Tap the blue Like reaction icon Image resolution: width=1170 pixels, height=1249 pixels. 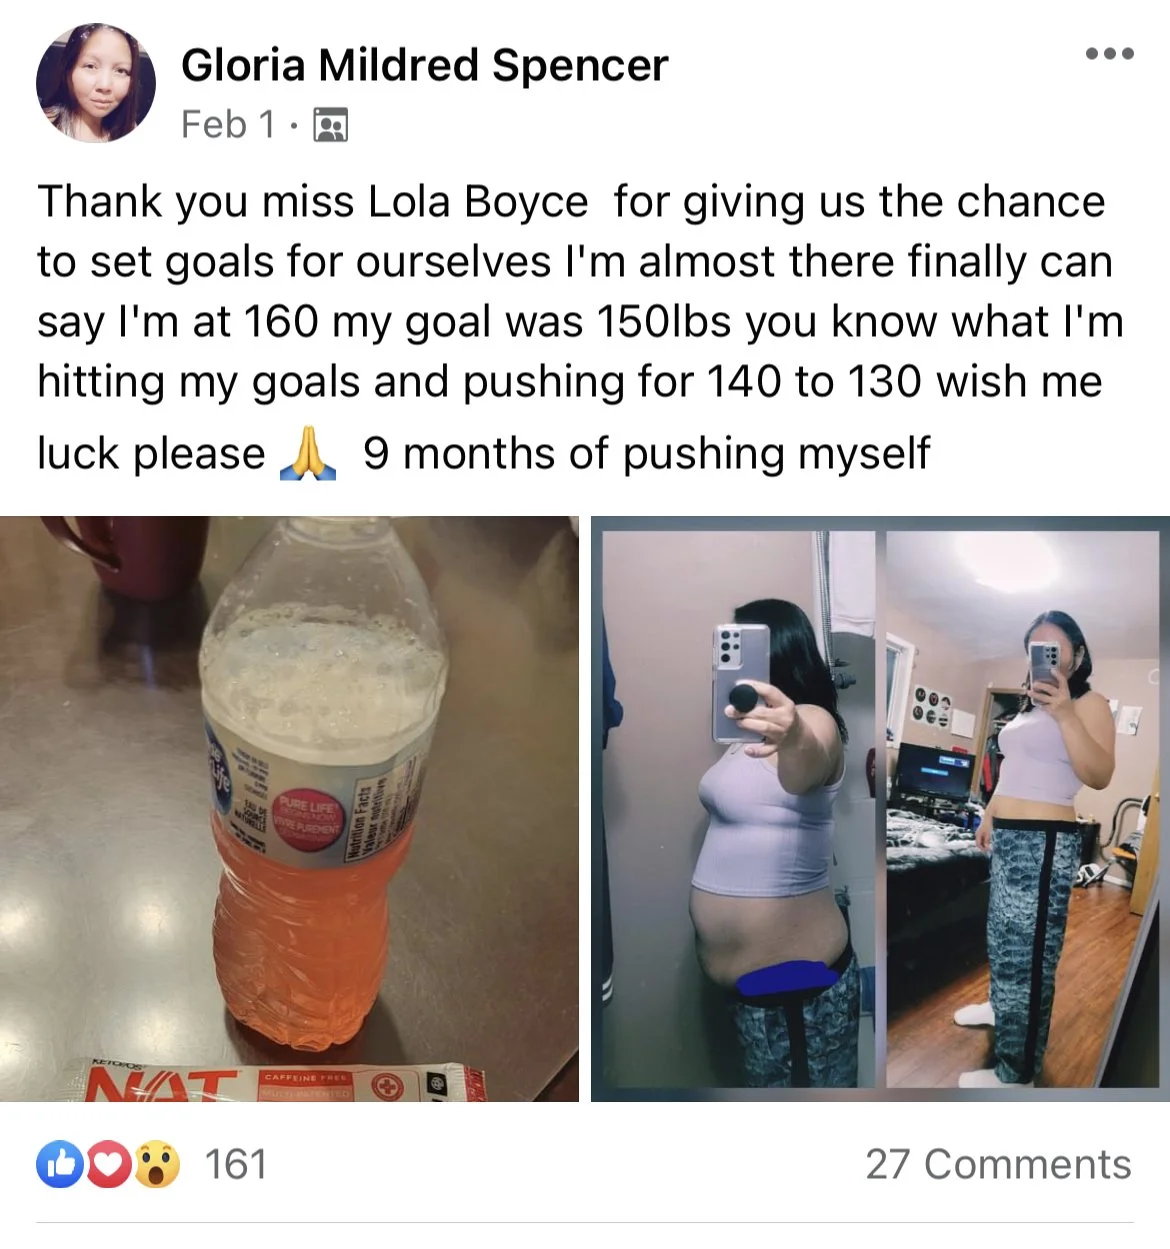click(x=60, y=1164)
